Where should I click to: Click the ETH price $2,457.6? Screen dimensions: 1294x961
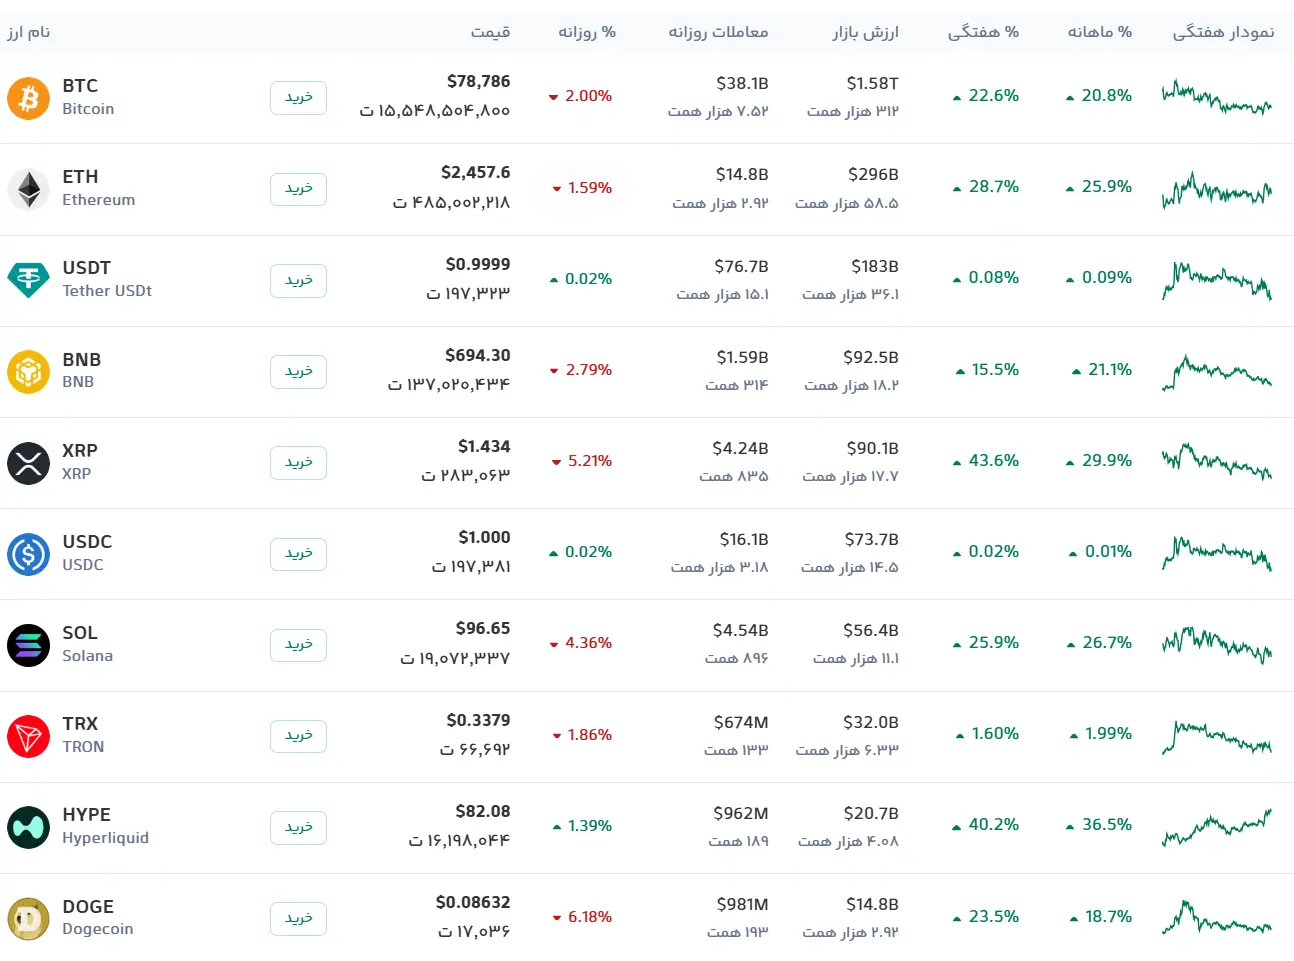click(475, 173)
